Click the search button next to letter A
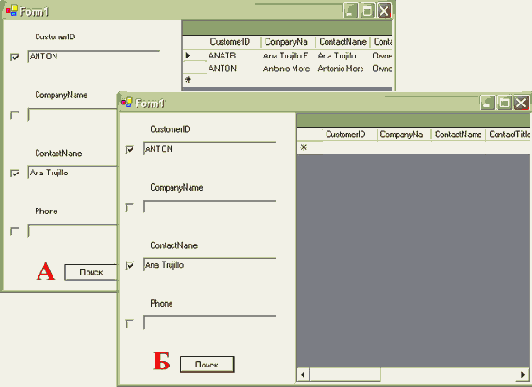 tap(91, 272)
